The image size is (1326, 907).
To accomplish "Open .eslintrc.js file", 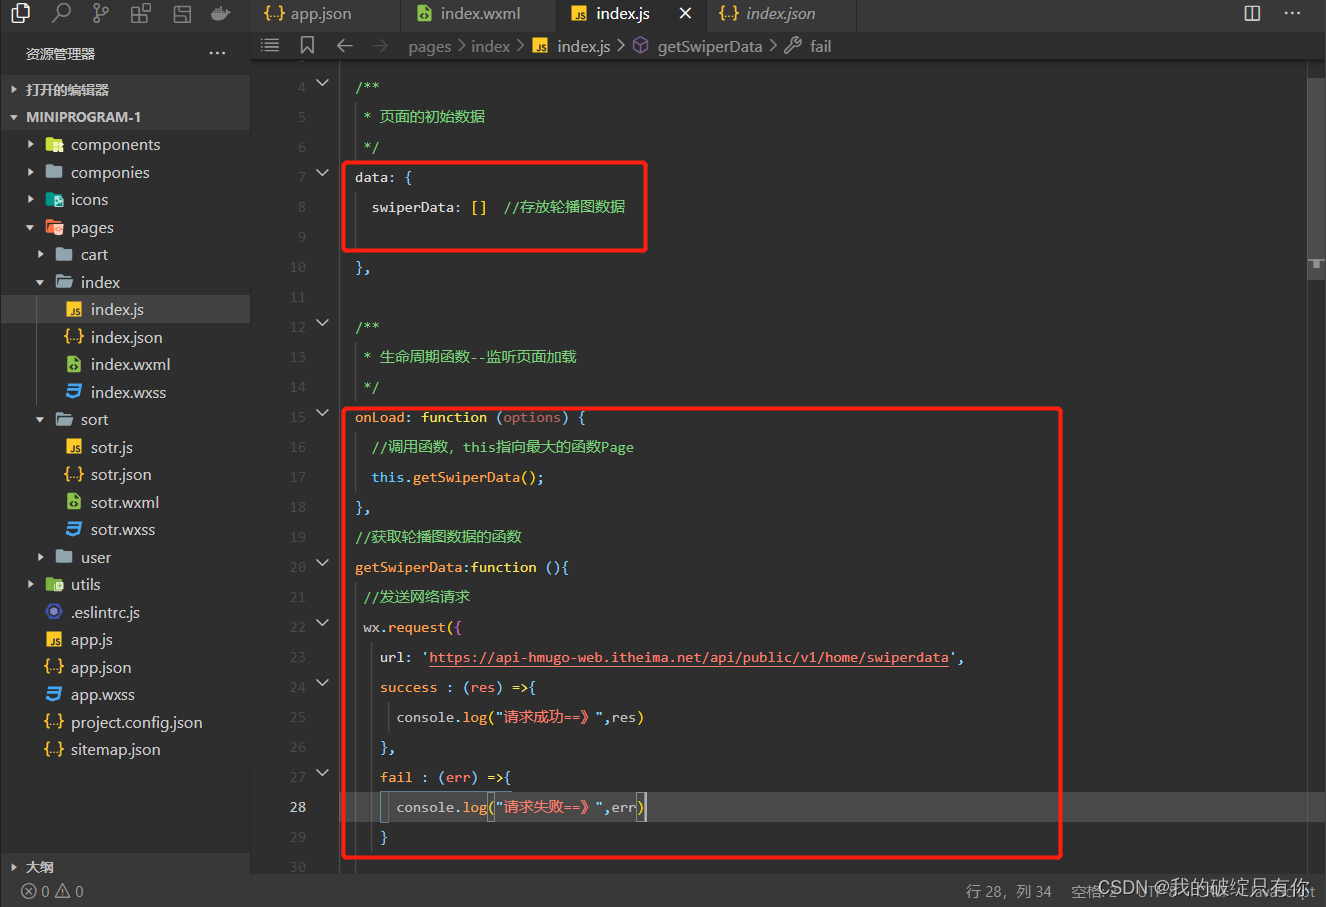I will coord(125,612).
